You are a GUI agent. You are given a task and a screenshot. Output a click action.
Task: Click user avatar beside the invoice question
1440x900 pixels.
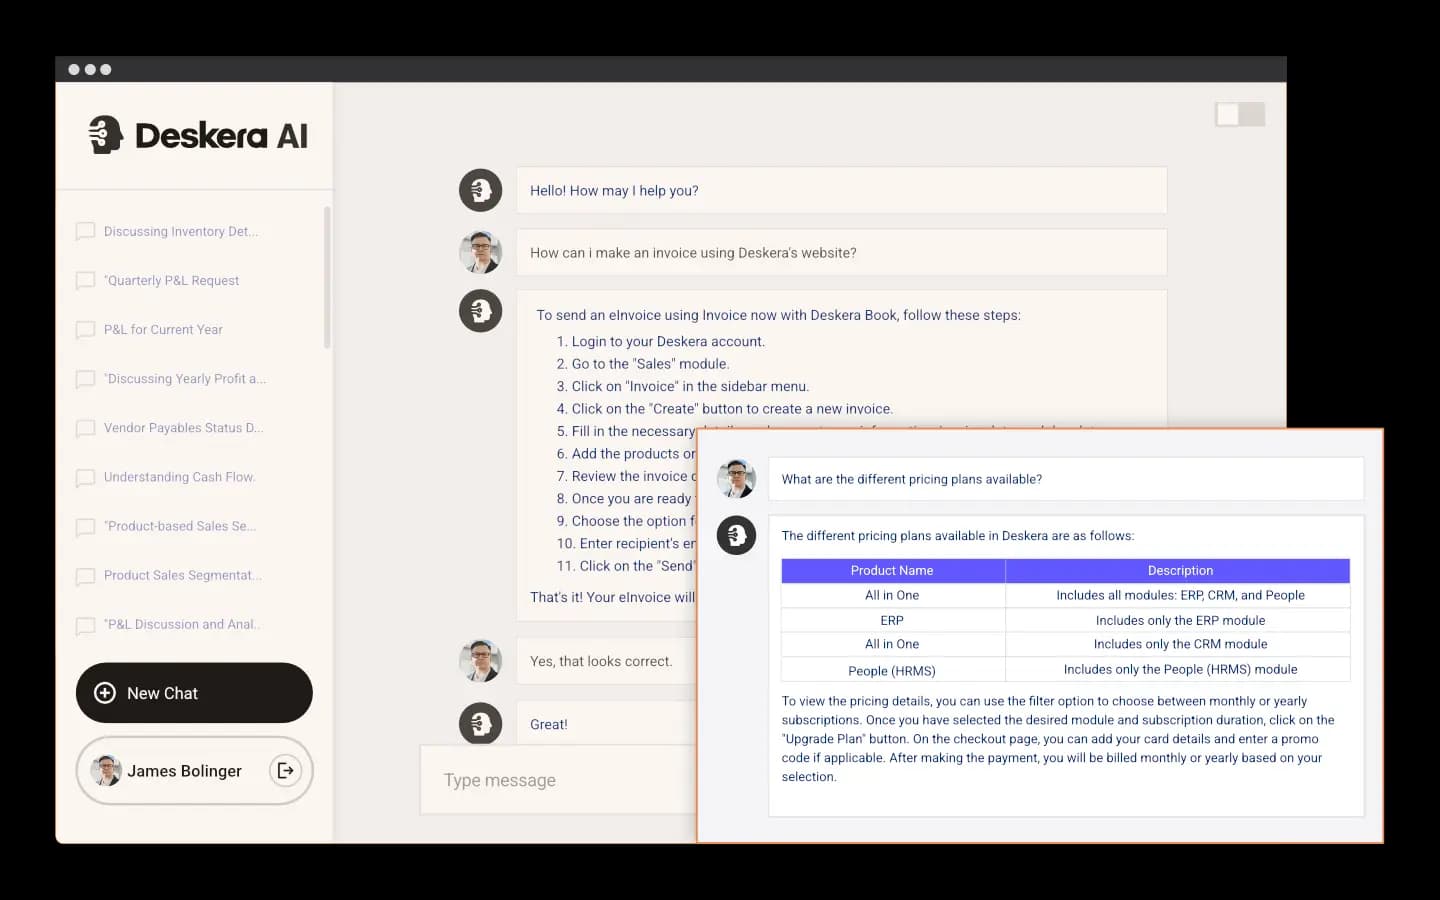pos(480,252)
